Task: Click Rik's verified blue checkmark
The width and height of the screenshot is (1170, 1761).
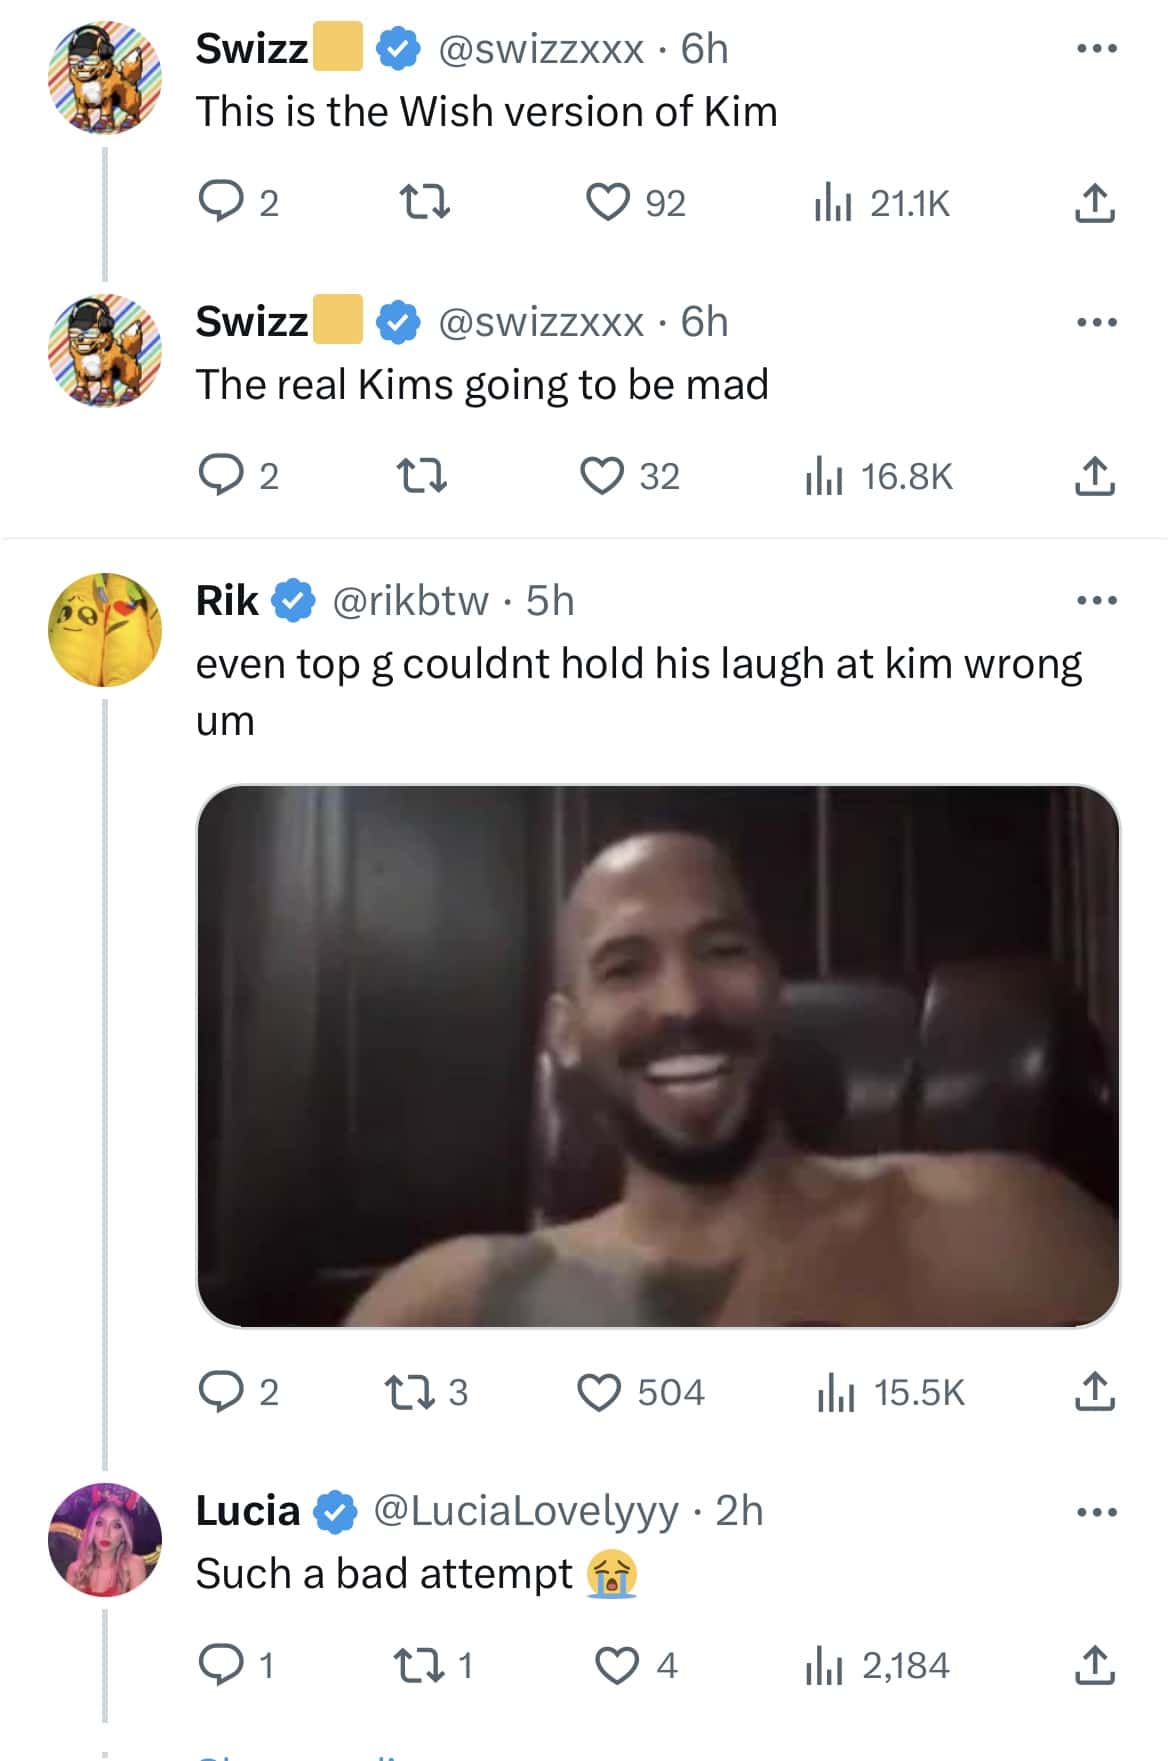Action: [293, 601]
